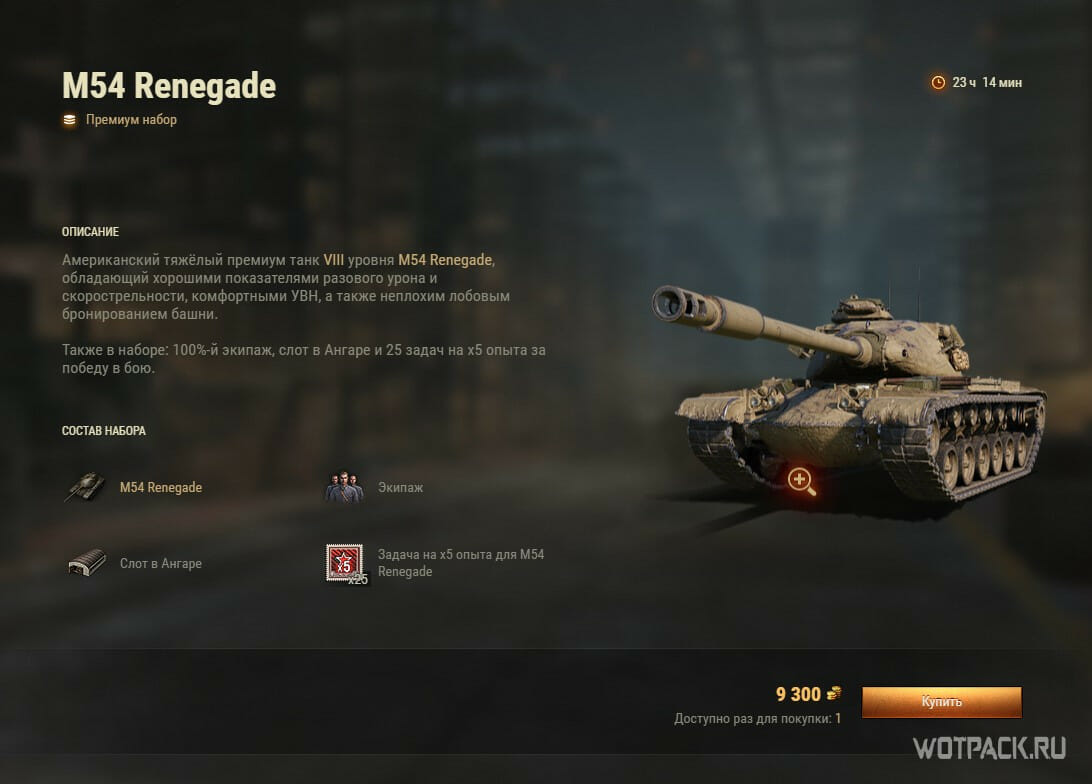This screenshot has height=784, width=1092.
Task: Buy the bundle with Купить button
Action: [942, 702]
